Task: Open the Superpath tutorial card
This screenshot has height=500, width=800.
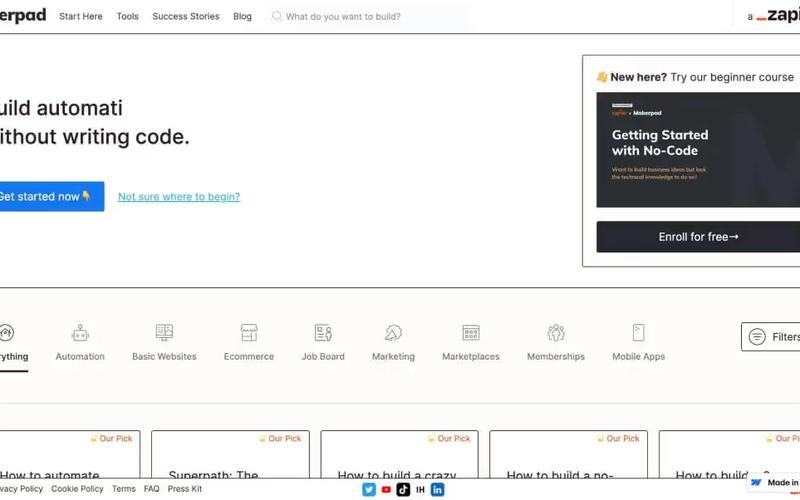Action: 231,454
